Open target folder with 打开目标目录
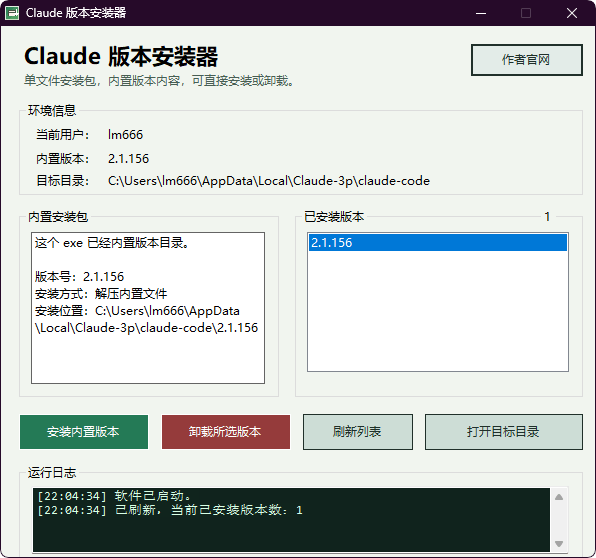 tap(504, 432)
